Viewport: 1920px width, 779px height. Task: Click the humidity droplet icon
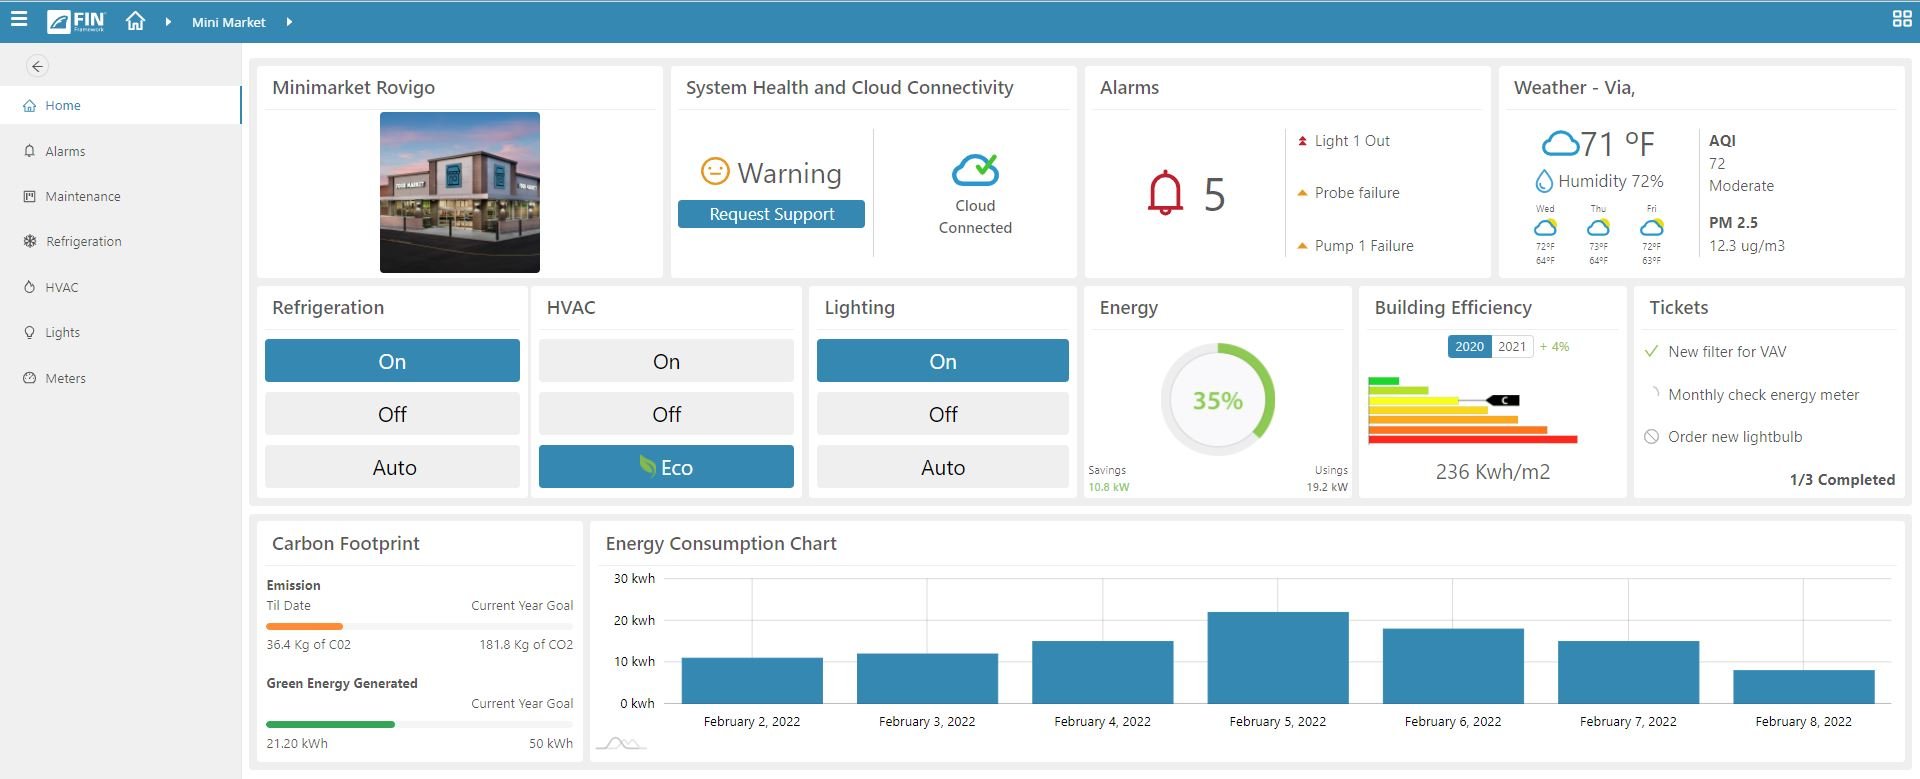tap(1544, 181)
